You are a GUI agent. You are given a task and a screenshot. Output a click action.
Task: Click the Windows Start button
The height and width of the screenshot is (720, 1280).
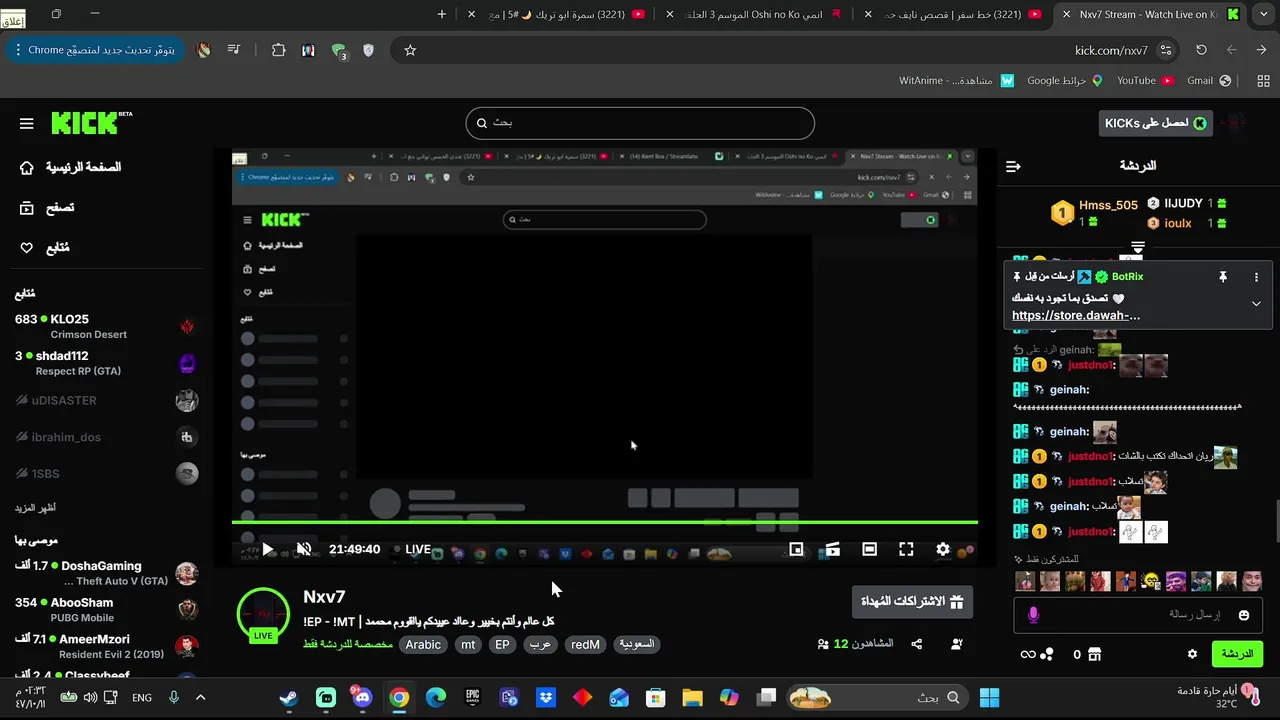(989, 697)
